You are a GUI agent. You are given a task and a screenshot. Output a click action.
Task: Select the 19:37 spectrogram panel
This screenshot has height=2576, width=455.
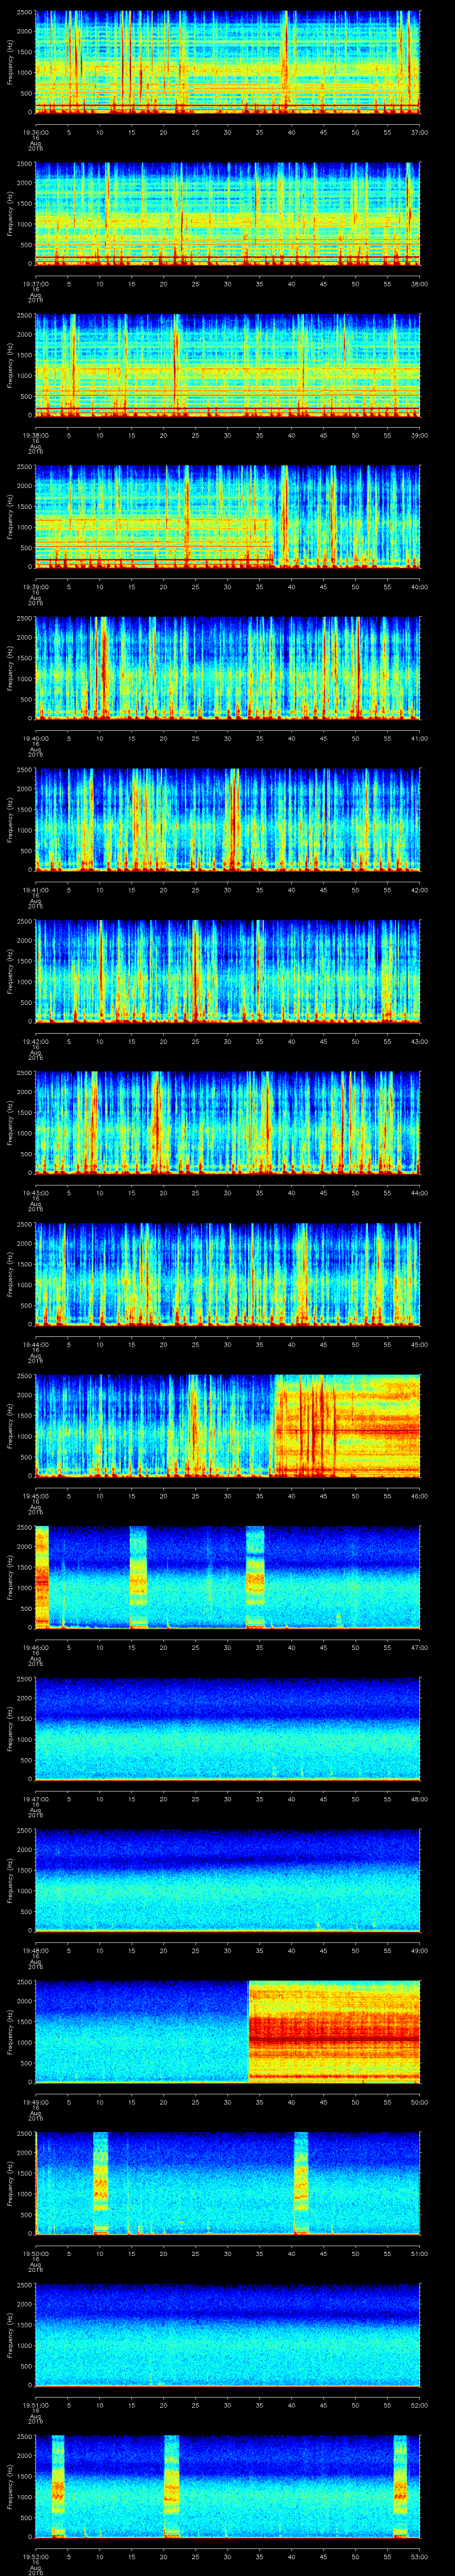[228, 213]
